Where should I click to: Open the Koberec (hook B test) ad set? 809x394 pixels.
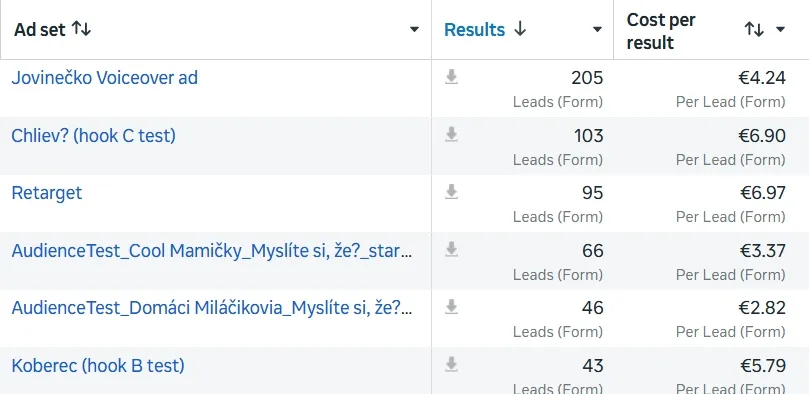point(98,366)
